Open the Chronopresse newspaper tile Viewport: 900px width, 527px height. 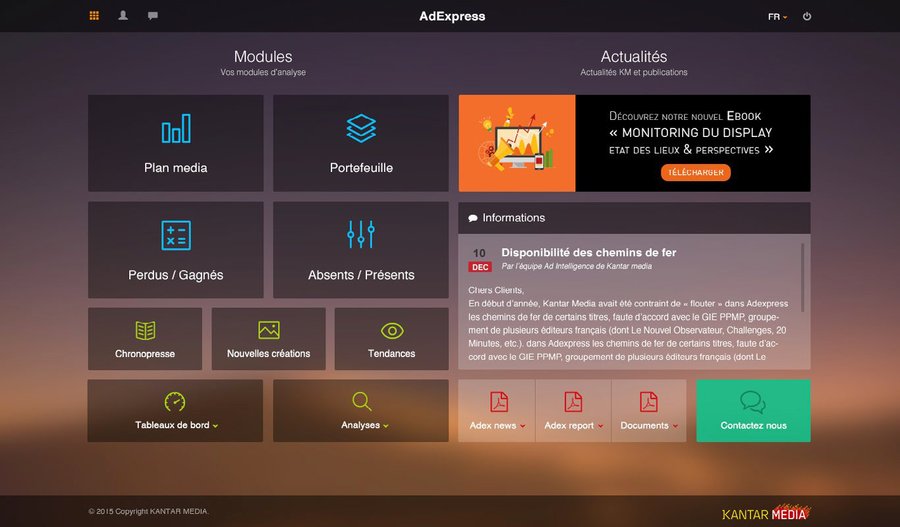coord(145,339)
